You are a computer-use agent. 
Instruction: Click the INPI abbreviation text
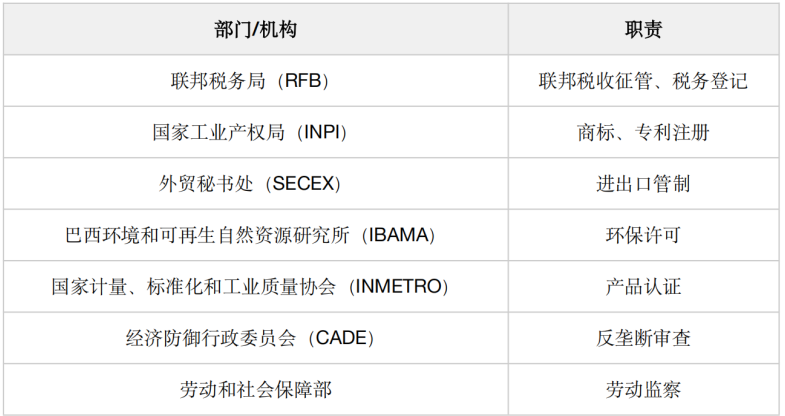coord(322,132)
